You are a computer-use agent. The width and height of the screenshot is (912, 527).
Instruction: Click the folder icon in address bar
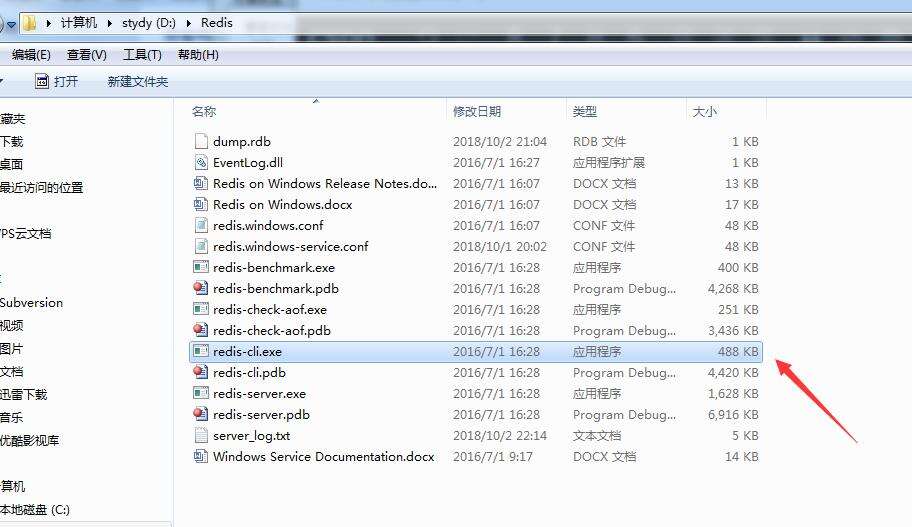30,23
